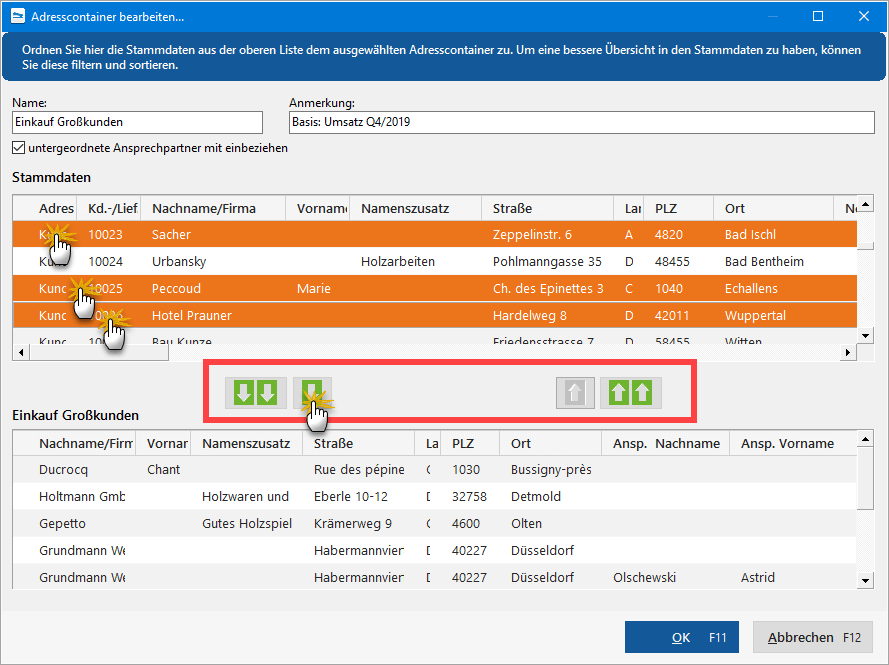Click the Anmerkung field with Basis: Umsatz Q4/2019

[x=582, y=122]
